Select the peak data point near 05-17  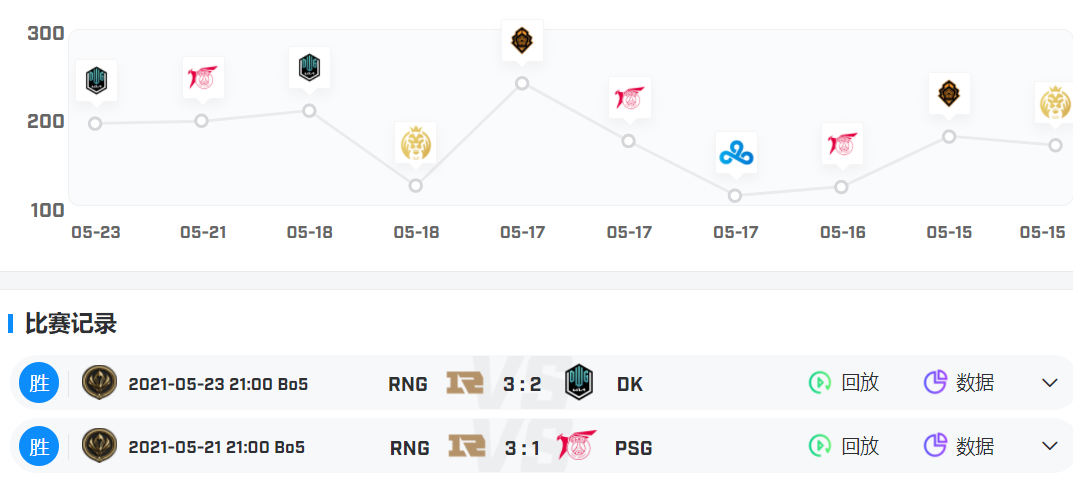522,83
